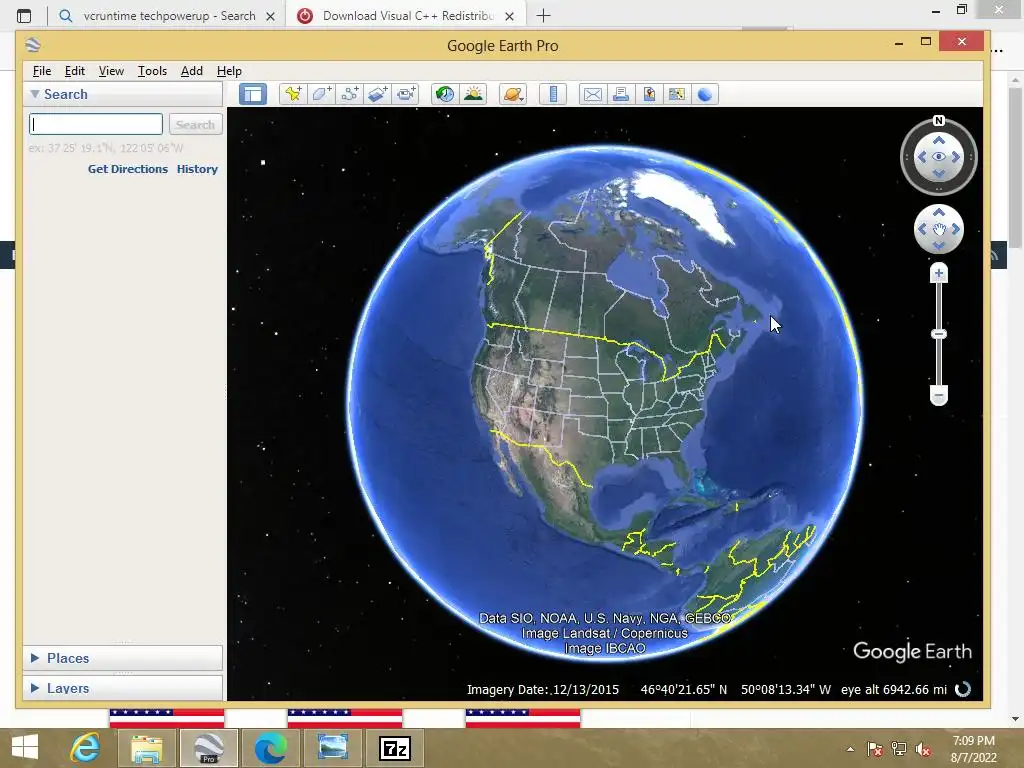1024x768 pixels.
Task: Toggle the sidebar with the toolbar button
Action: click(x=253, y=95)
